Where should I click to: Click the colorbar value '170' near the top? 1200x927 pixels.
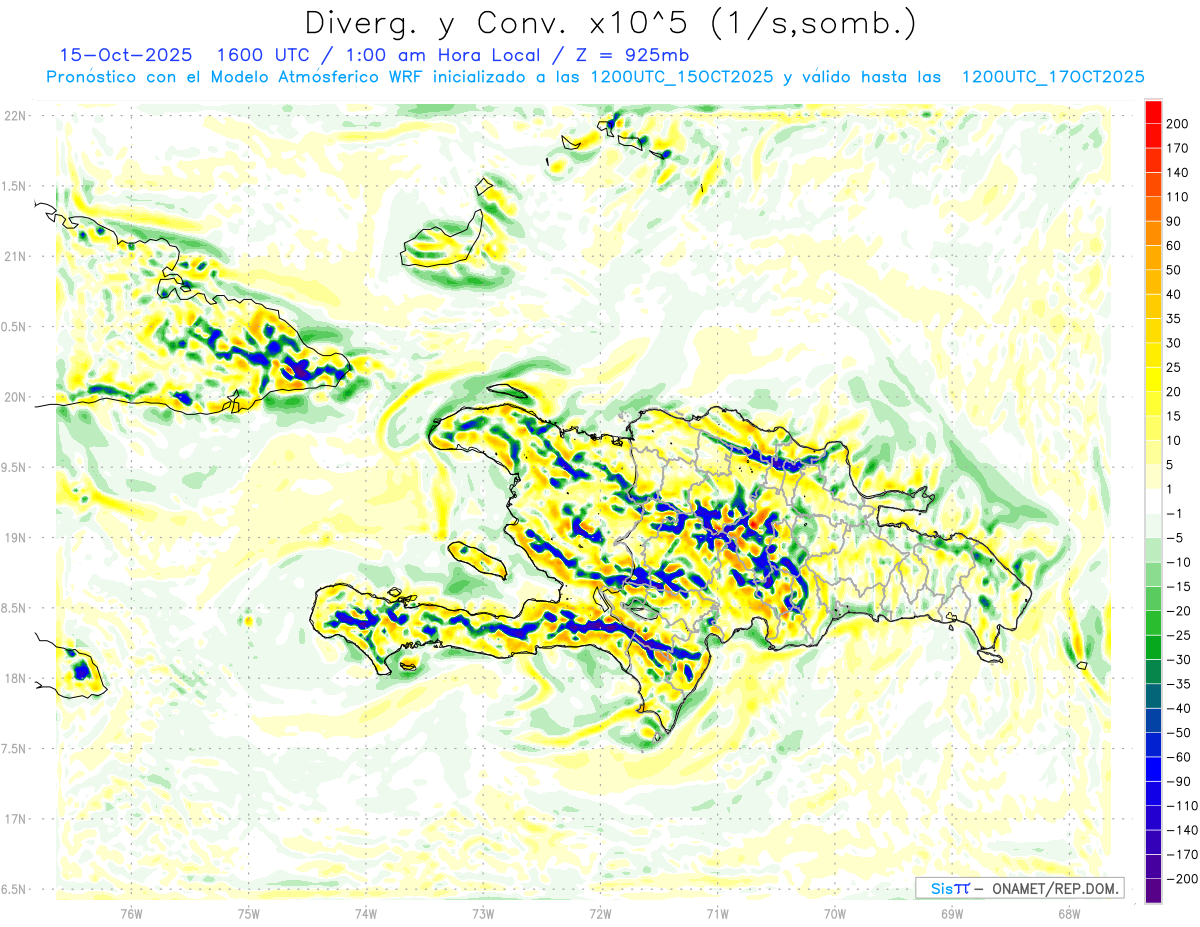point(1178,149)
